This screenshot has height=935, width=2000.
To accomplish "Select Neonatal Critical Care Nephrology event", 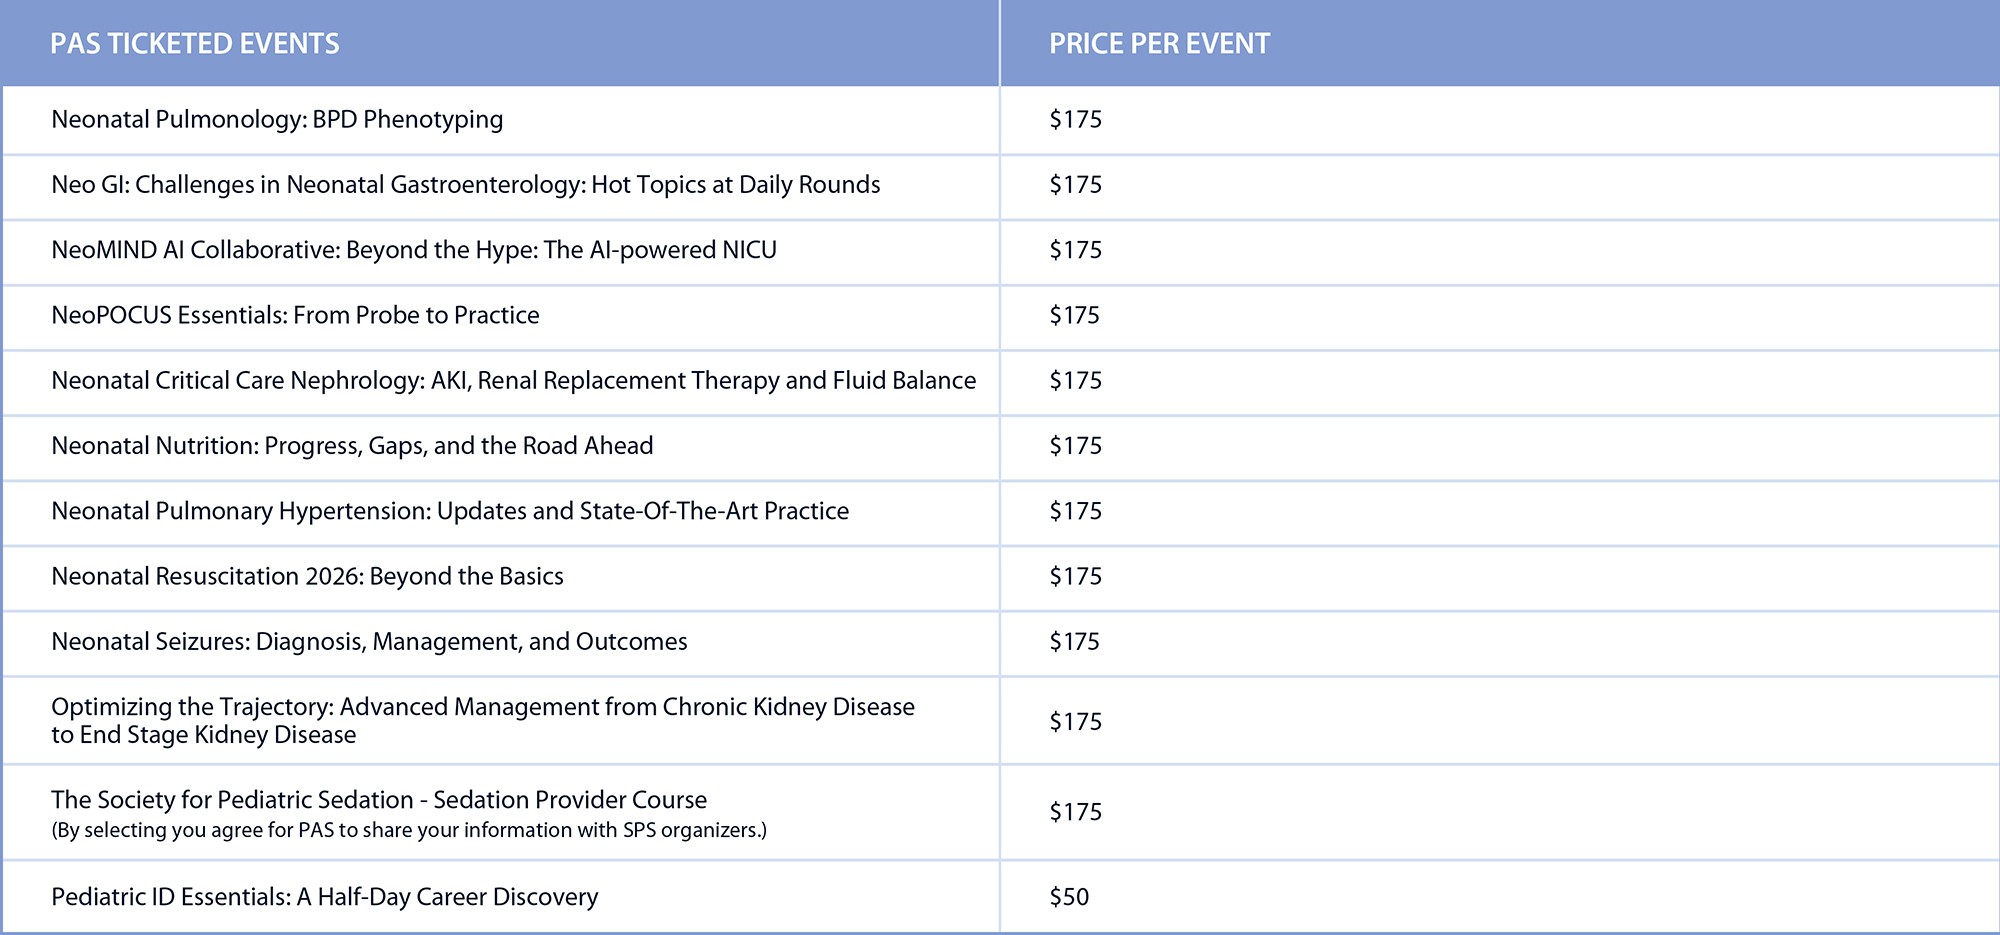I will pyautogui.click(x=514, y=381).
